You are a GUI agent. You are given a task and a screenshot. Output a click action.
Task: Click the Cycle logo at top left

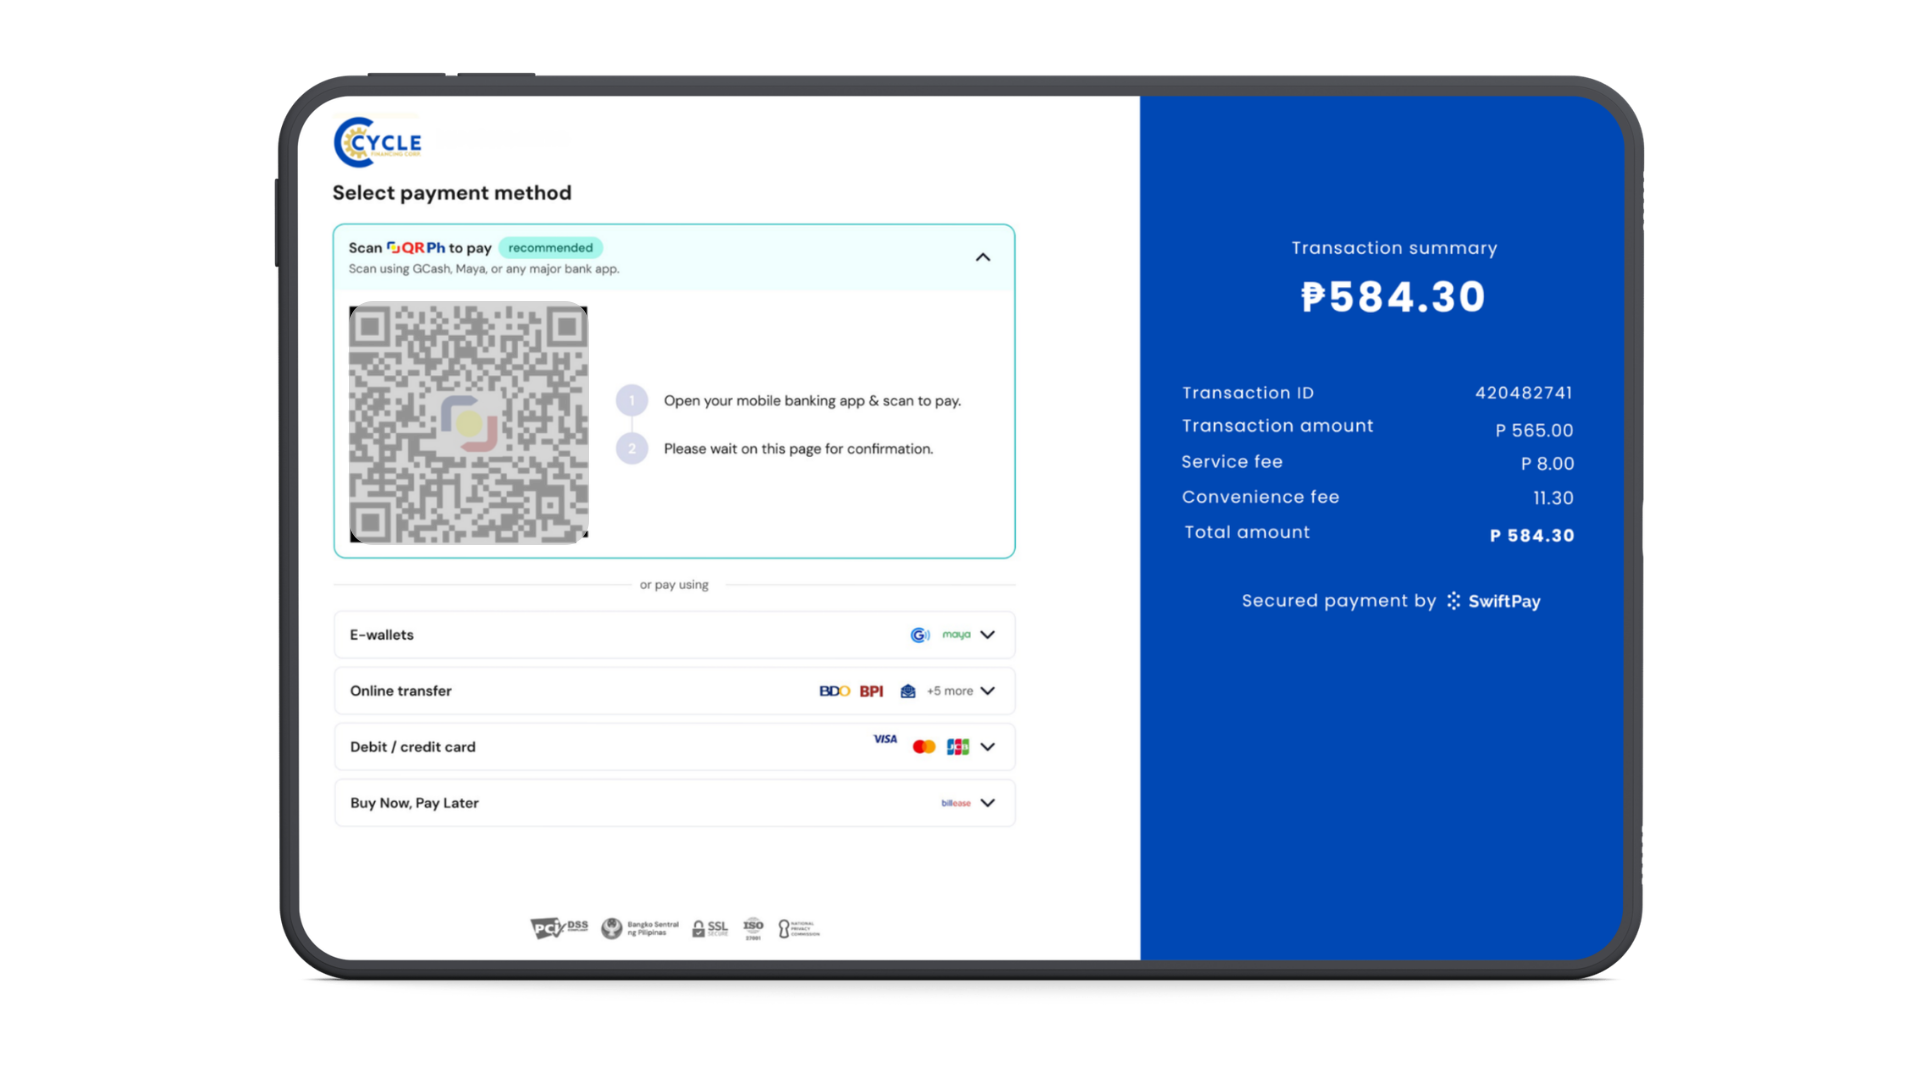pyautogui.click(x=378, y=142)
